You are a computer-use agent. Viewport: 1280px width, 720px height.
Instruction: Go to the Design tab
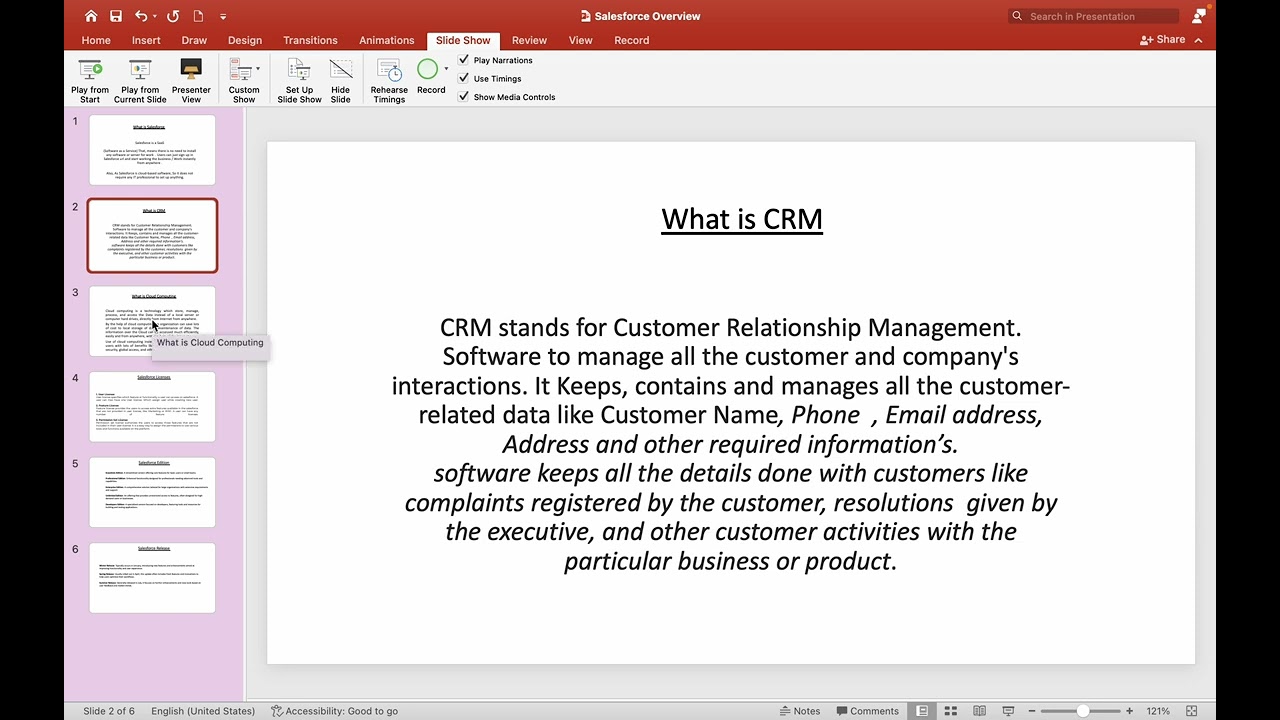245,40
